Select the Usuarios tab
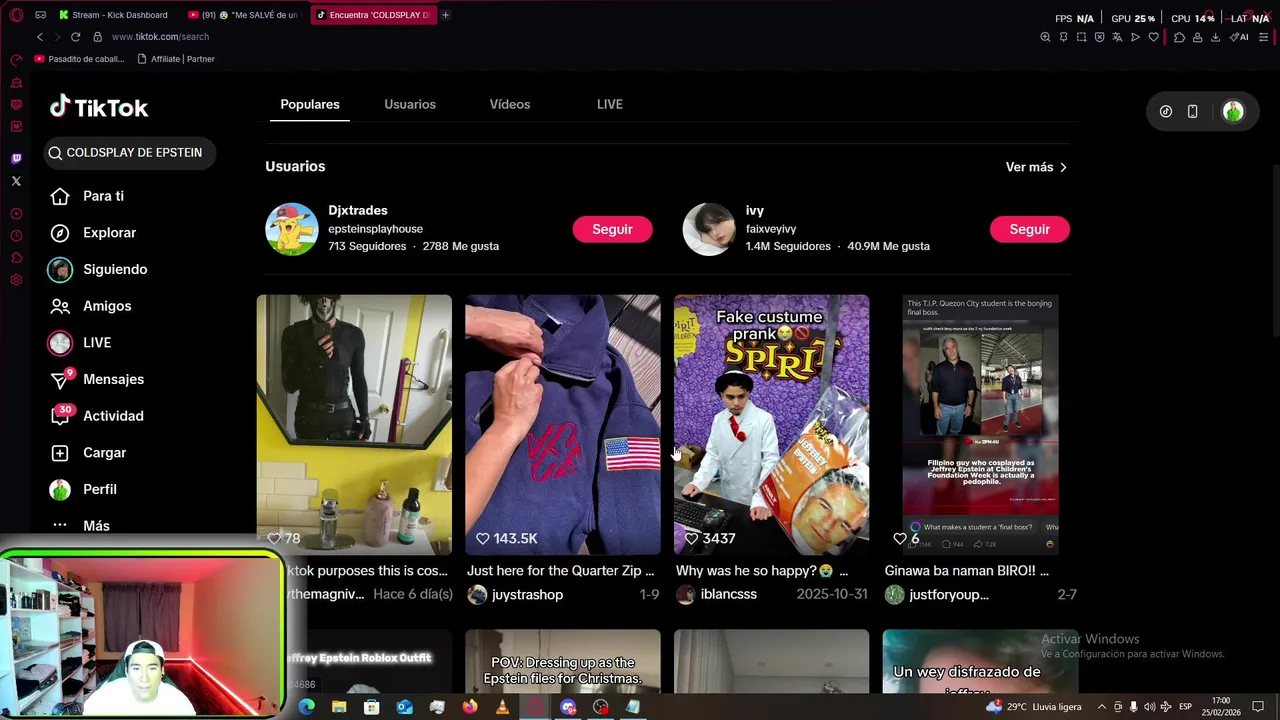Screen dimensions: 1280x720 (x=410, y=104)
